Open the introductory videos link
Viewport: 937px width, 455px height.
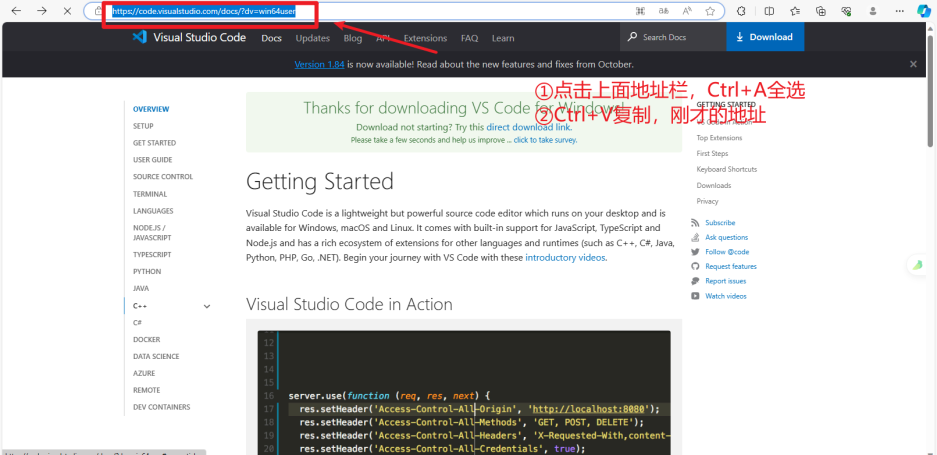pos(565,258)
